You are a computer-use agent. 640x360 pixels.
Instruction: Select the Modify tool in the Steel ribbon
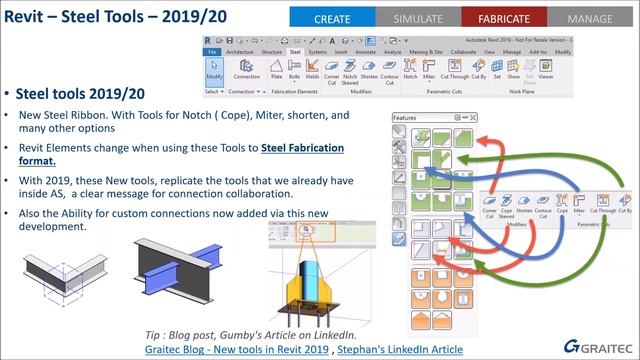(214, 72)
